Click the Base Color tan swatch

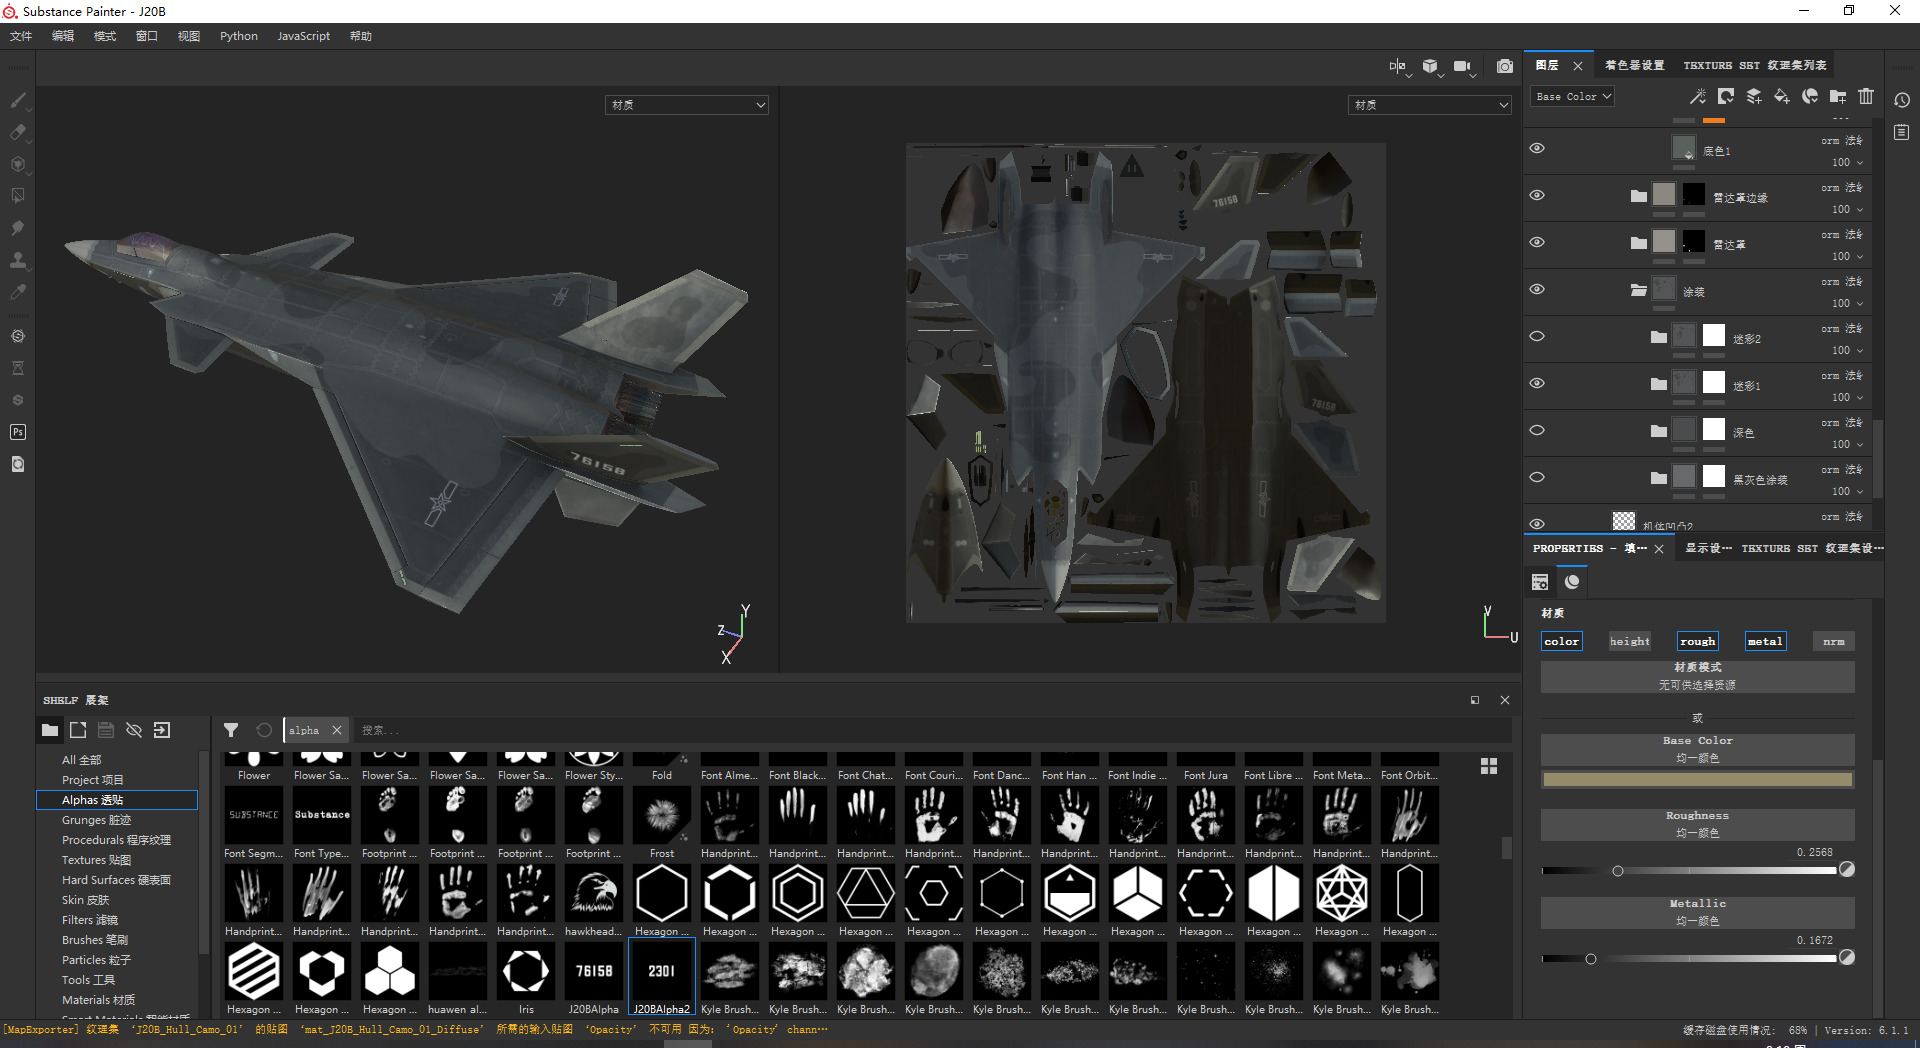[x=1697, y=779]
